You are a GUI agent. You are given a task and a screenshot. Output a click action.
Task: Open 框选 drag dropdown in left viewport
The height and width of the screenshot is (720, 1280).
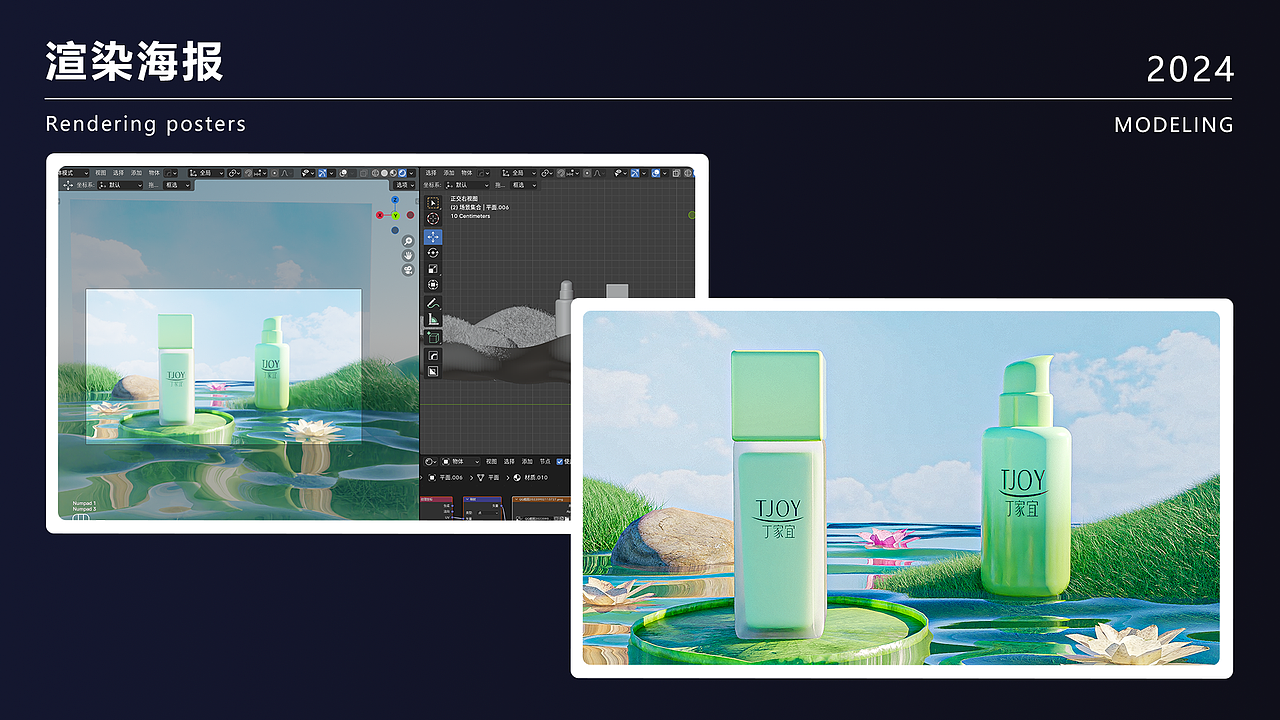click(176, 185)
